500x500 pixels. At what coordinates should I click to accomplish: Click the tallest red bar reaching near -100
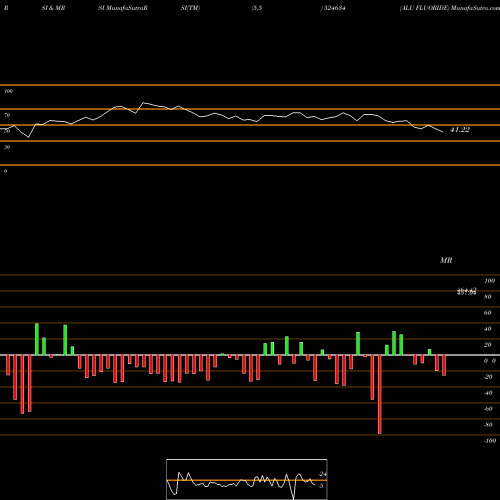coord(379,394)
